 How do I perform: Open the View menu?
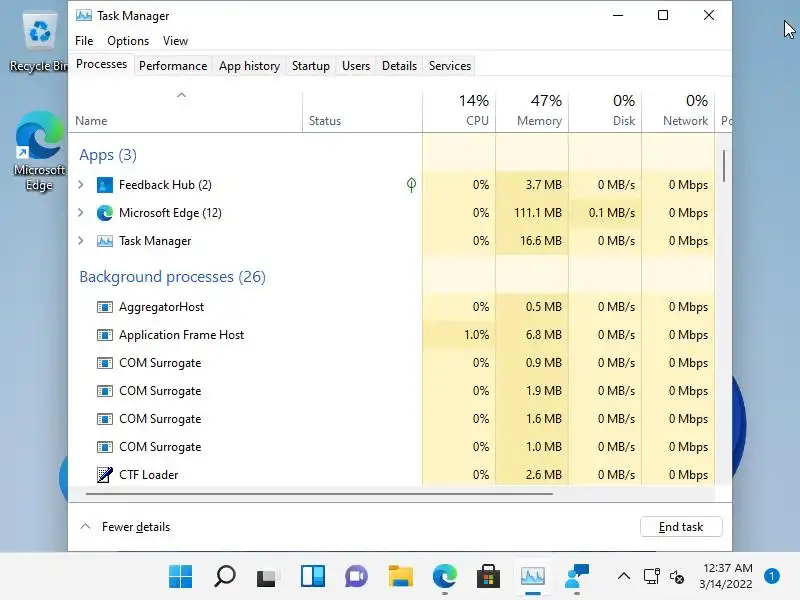(x=176, y=41)
